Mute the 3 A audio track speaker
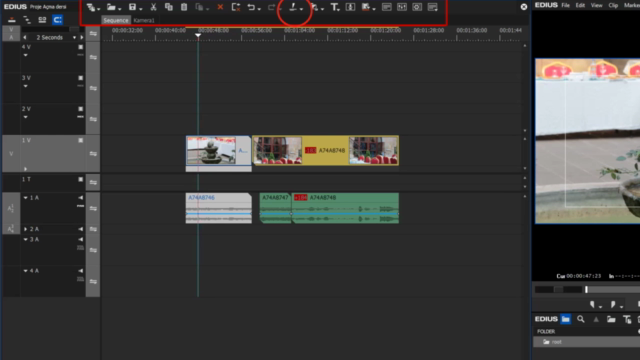The image size is (640, 360). coord(81,240)
